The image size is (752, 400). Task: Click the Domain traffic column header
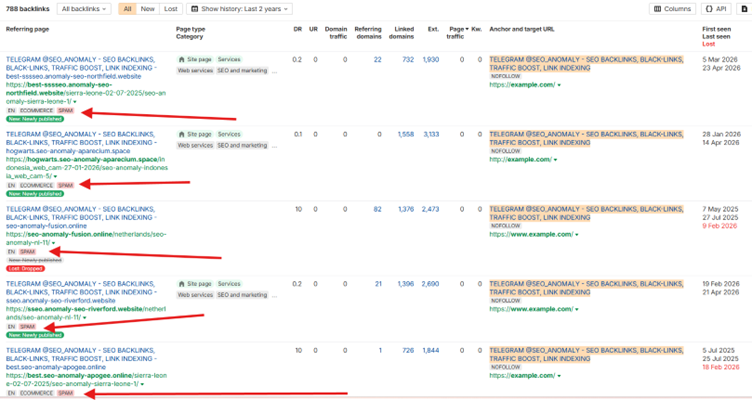point(336,33)
